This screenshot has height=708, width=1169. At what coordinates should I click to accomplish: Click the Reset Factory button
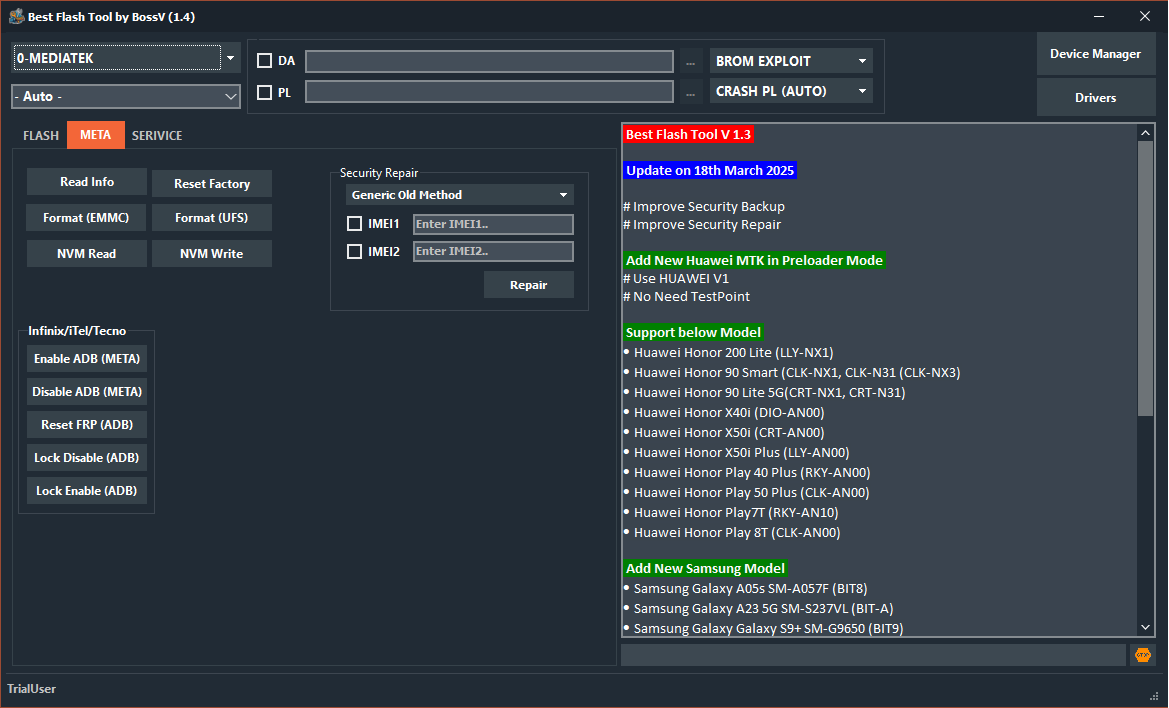pos(212,183)
